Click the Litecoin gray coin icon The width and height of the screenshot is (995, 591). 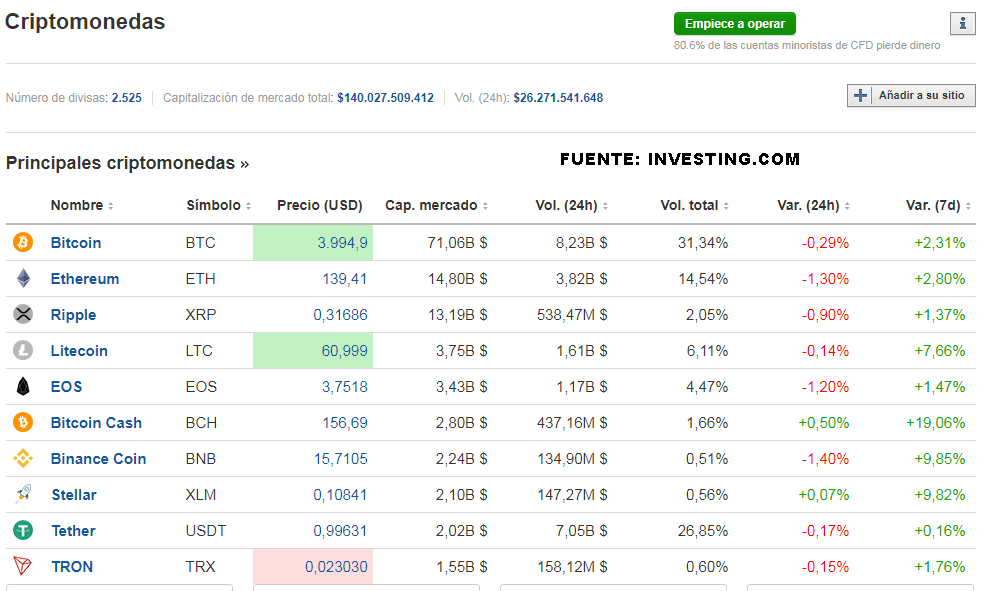pos(23,351)
